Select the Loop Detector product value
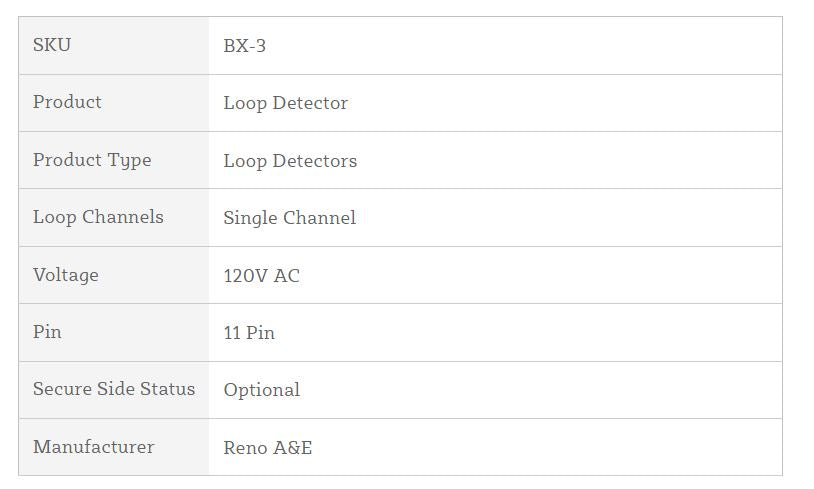The image size is (814, 489). click(286, 103)
